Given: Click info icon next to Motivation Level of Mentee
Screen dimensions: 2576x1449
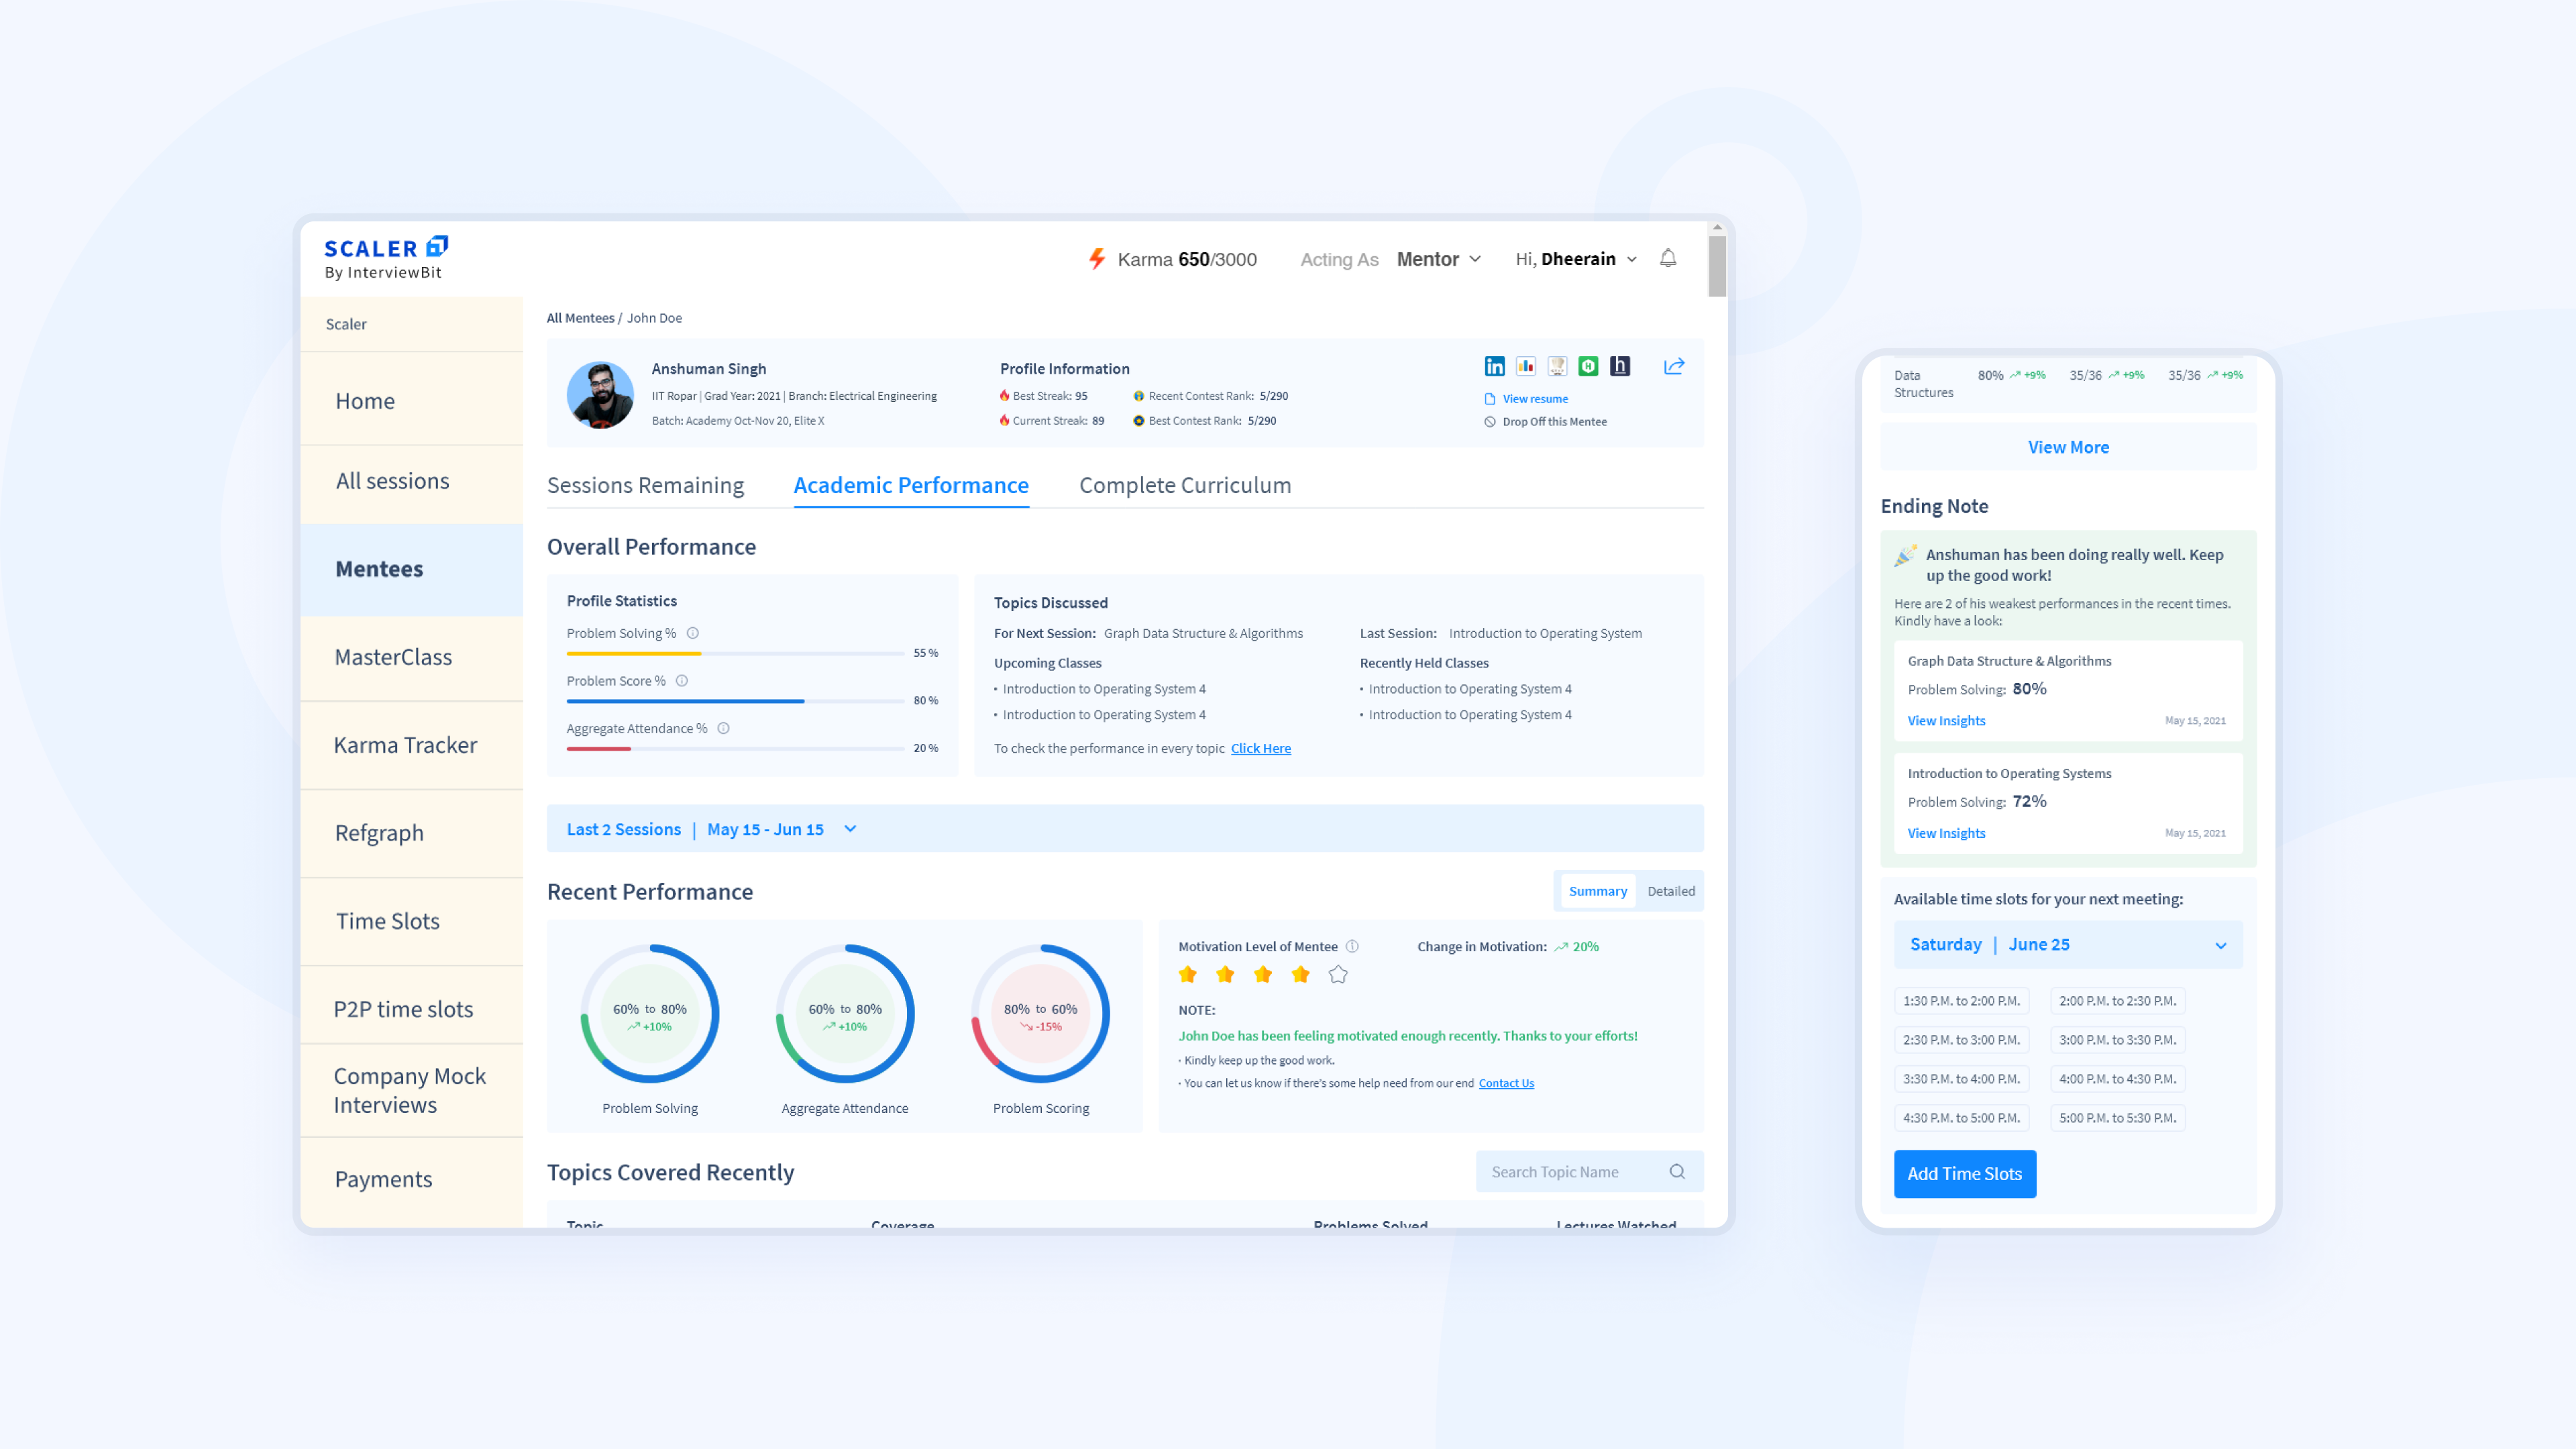Looking at the screenshot, I should point(1352,946).
